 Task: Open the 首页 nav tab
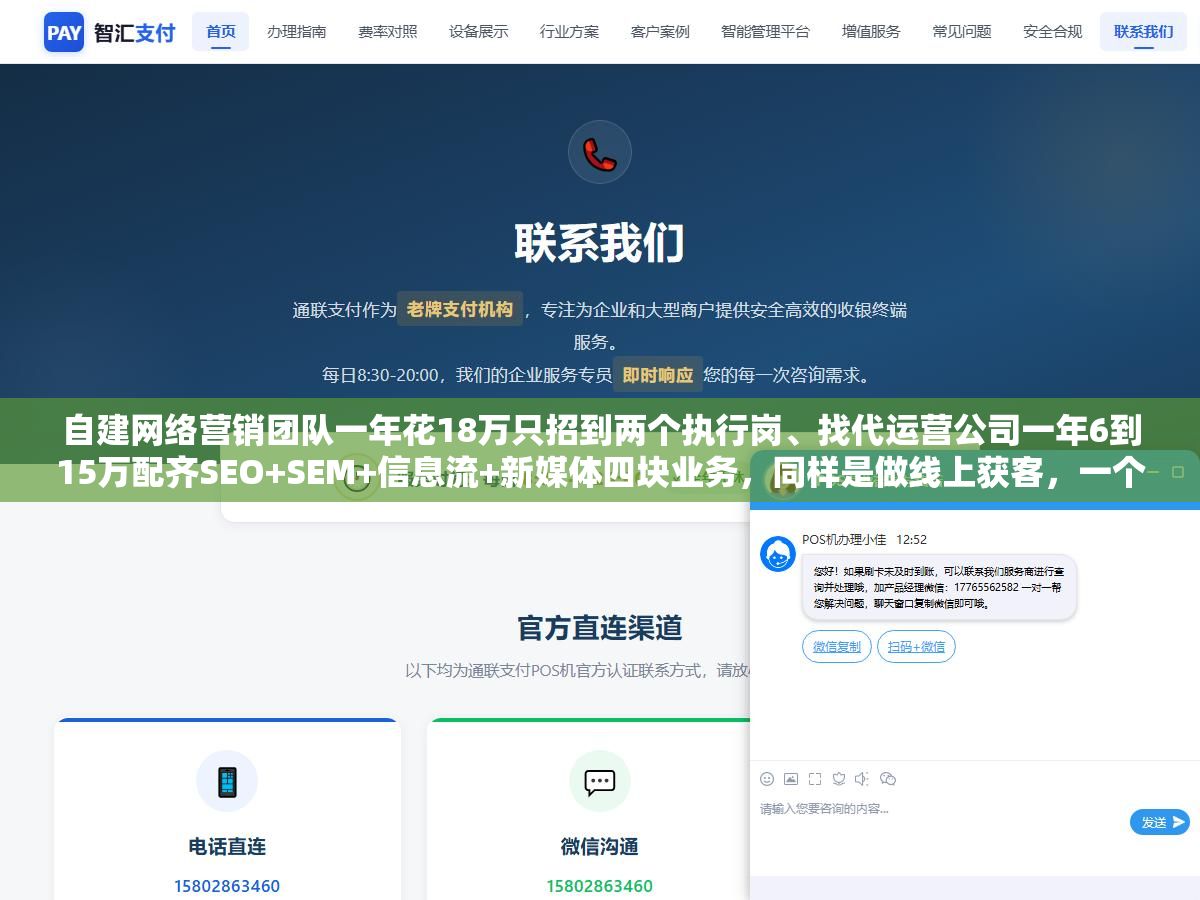221,32
